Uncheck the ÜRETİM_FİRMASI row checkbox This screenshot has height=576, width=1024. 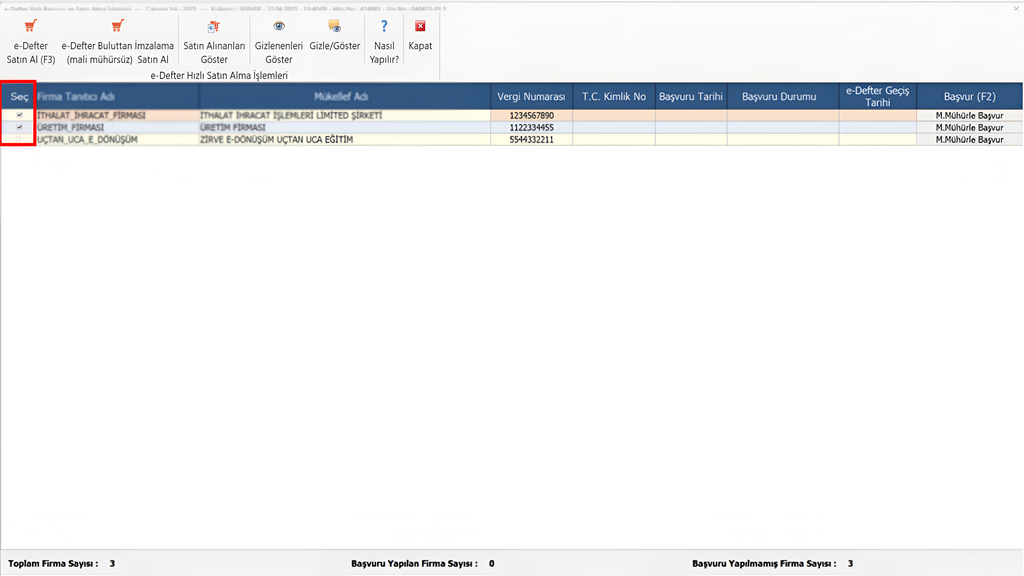tap(20, 127)
